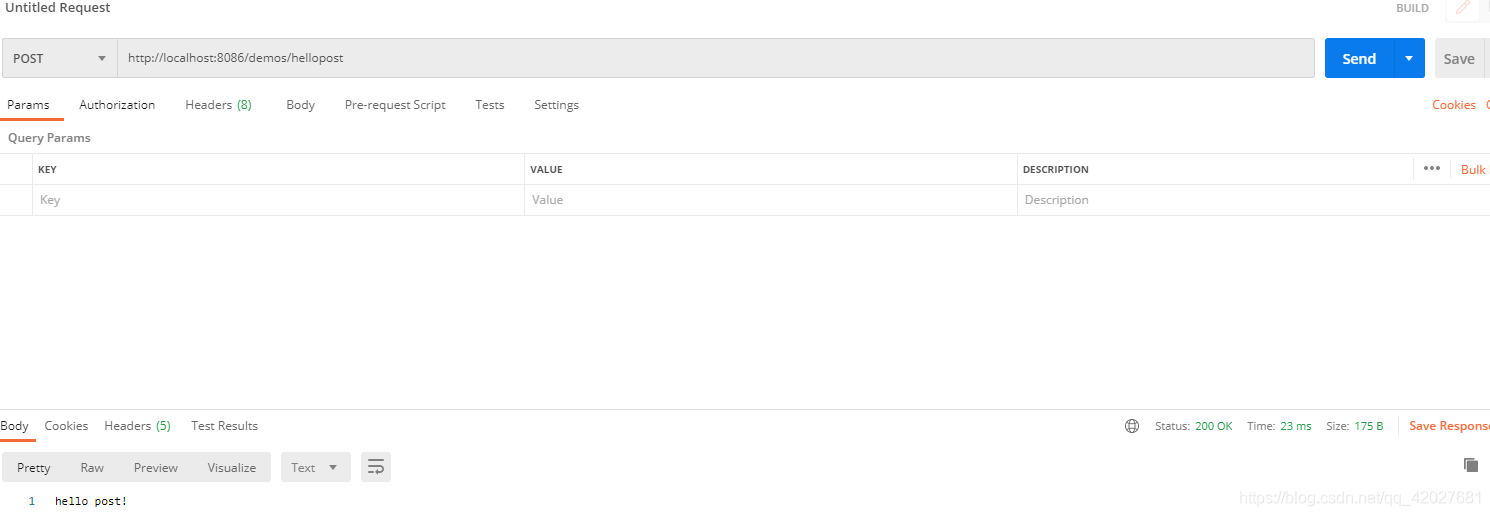Click the Save button
This screenshot has height=516, width=1490.
(1459, 58)
